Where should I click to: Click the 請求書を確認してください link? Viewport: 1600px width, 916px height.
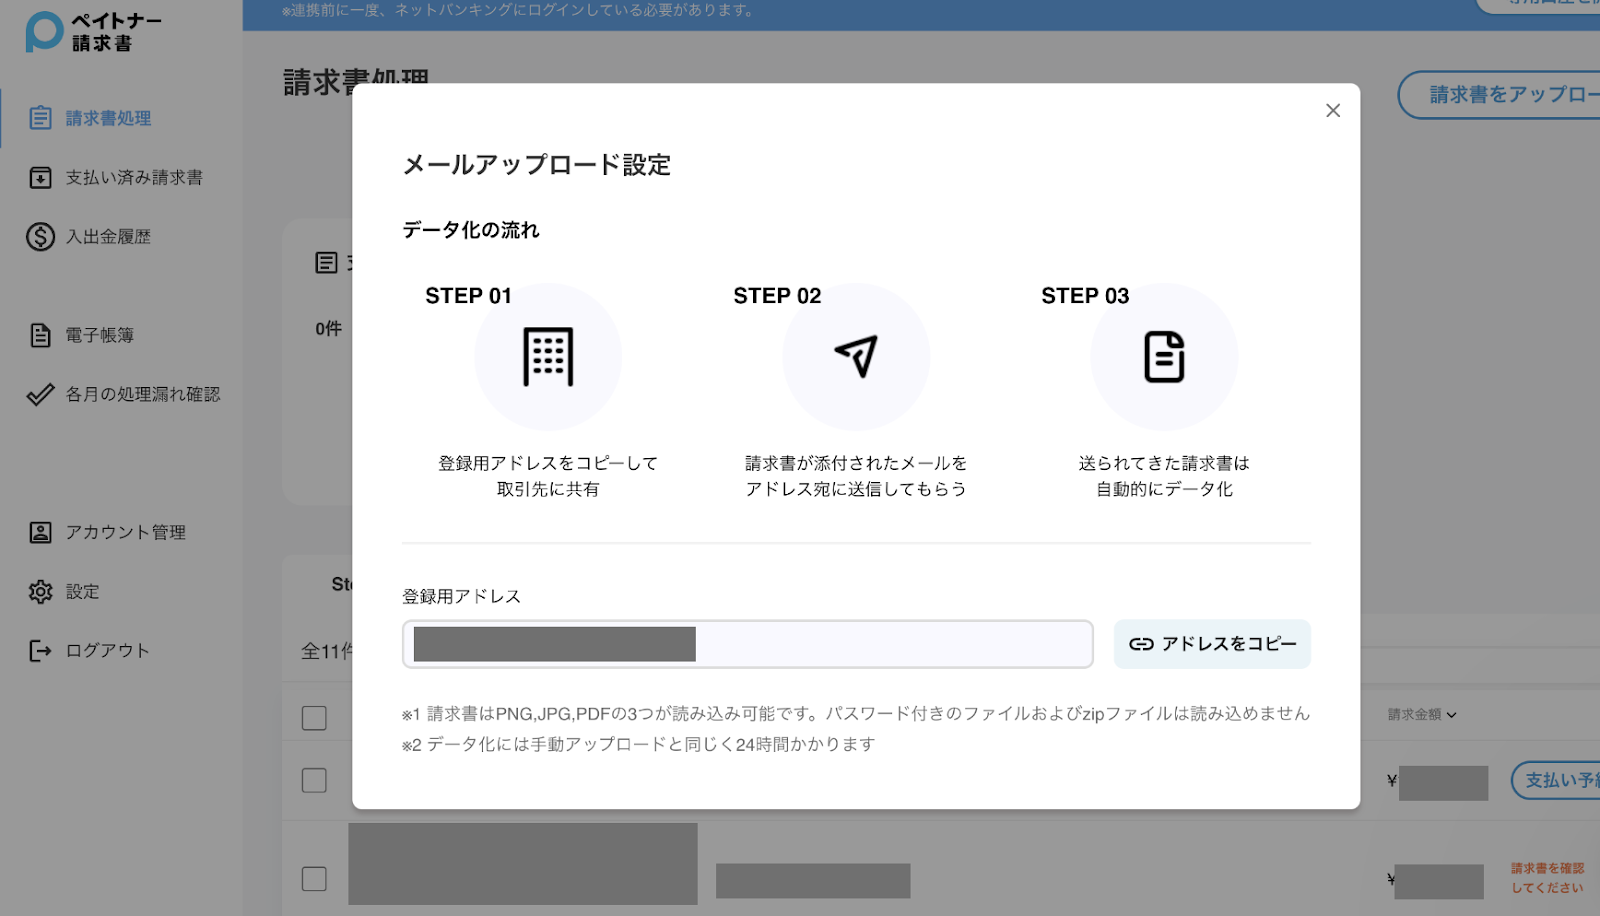click(1547, 878)
